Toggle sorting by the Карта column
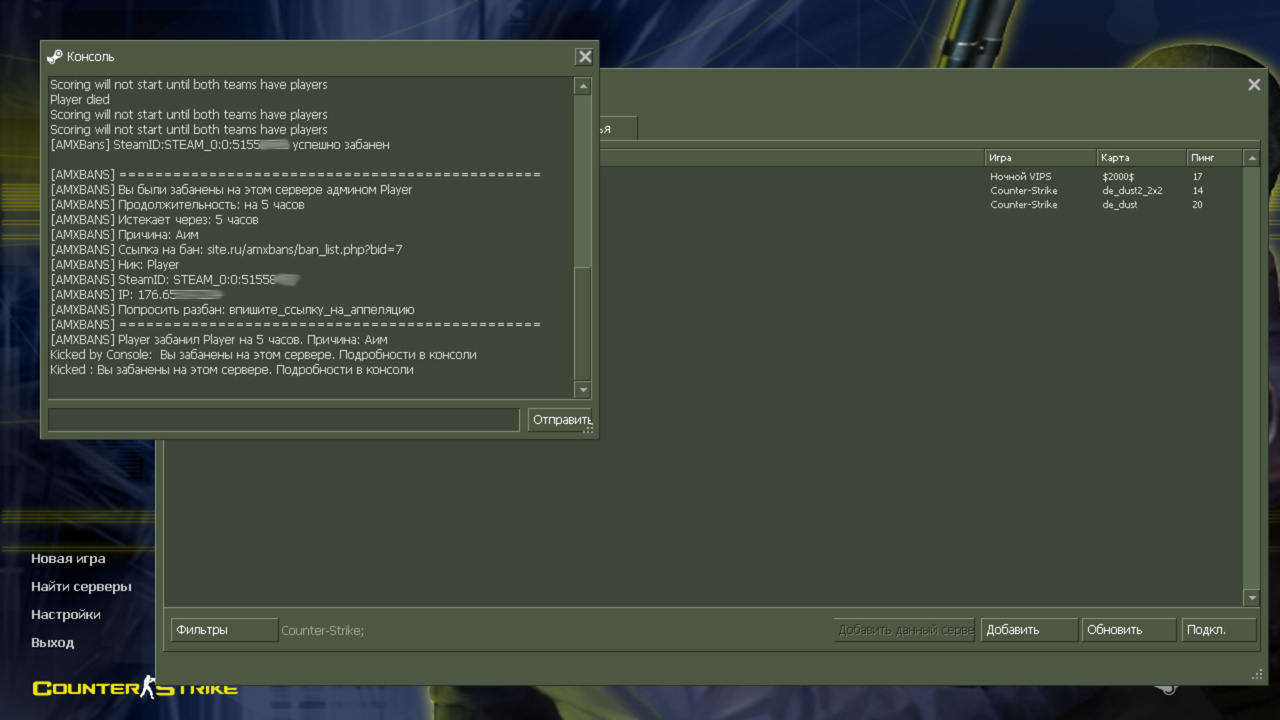This screenshot has height=720, width=1280. (1140, 157)
